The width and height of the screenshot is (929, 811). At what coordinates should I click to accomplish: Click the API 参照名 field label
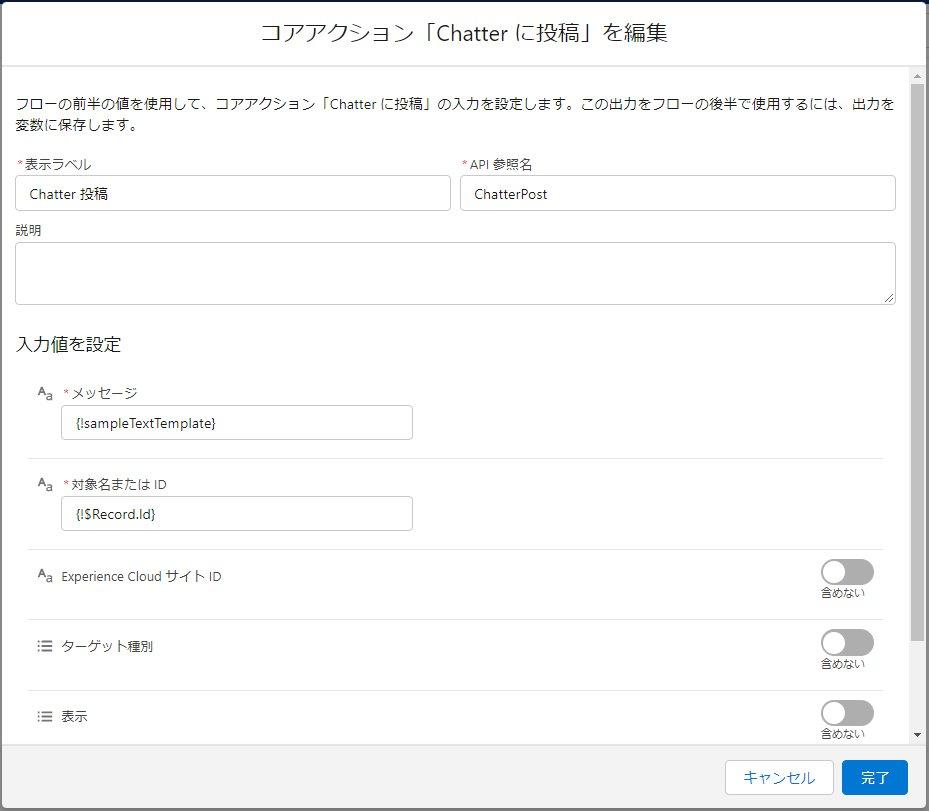pos(501,165)
